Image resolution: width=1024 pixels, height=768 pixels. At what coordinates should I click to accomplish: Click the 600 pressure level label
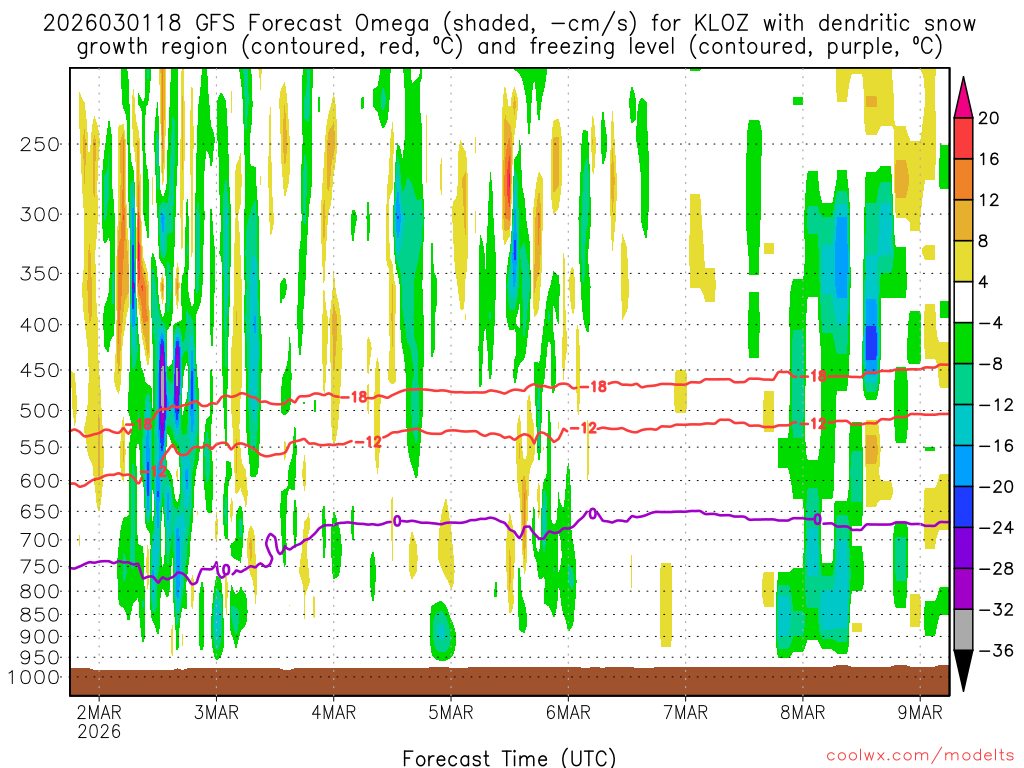[x=40, y=481]
